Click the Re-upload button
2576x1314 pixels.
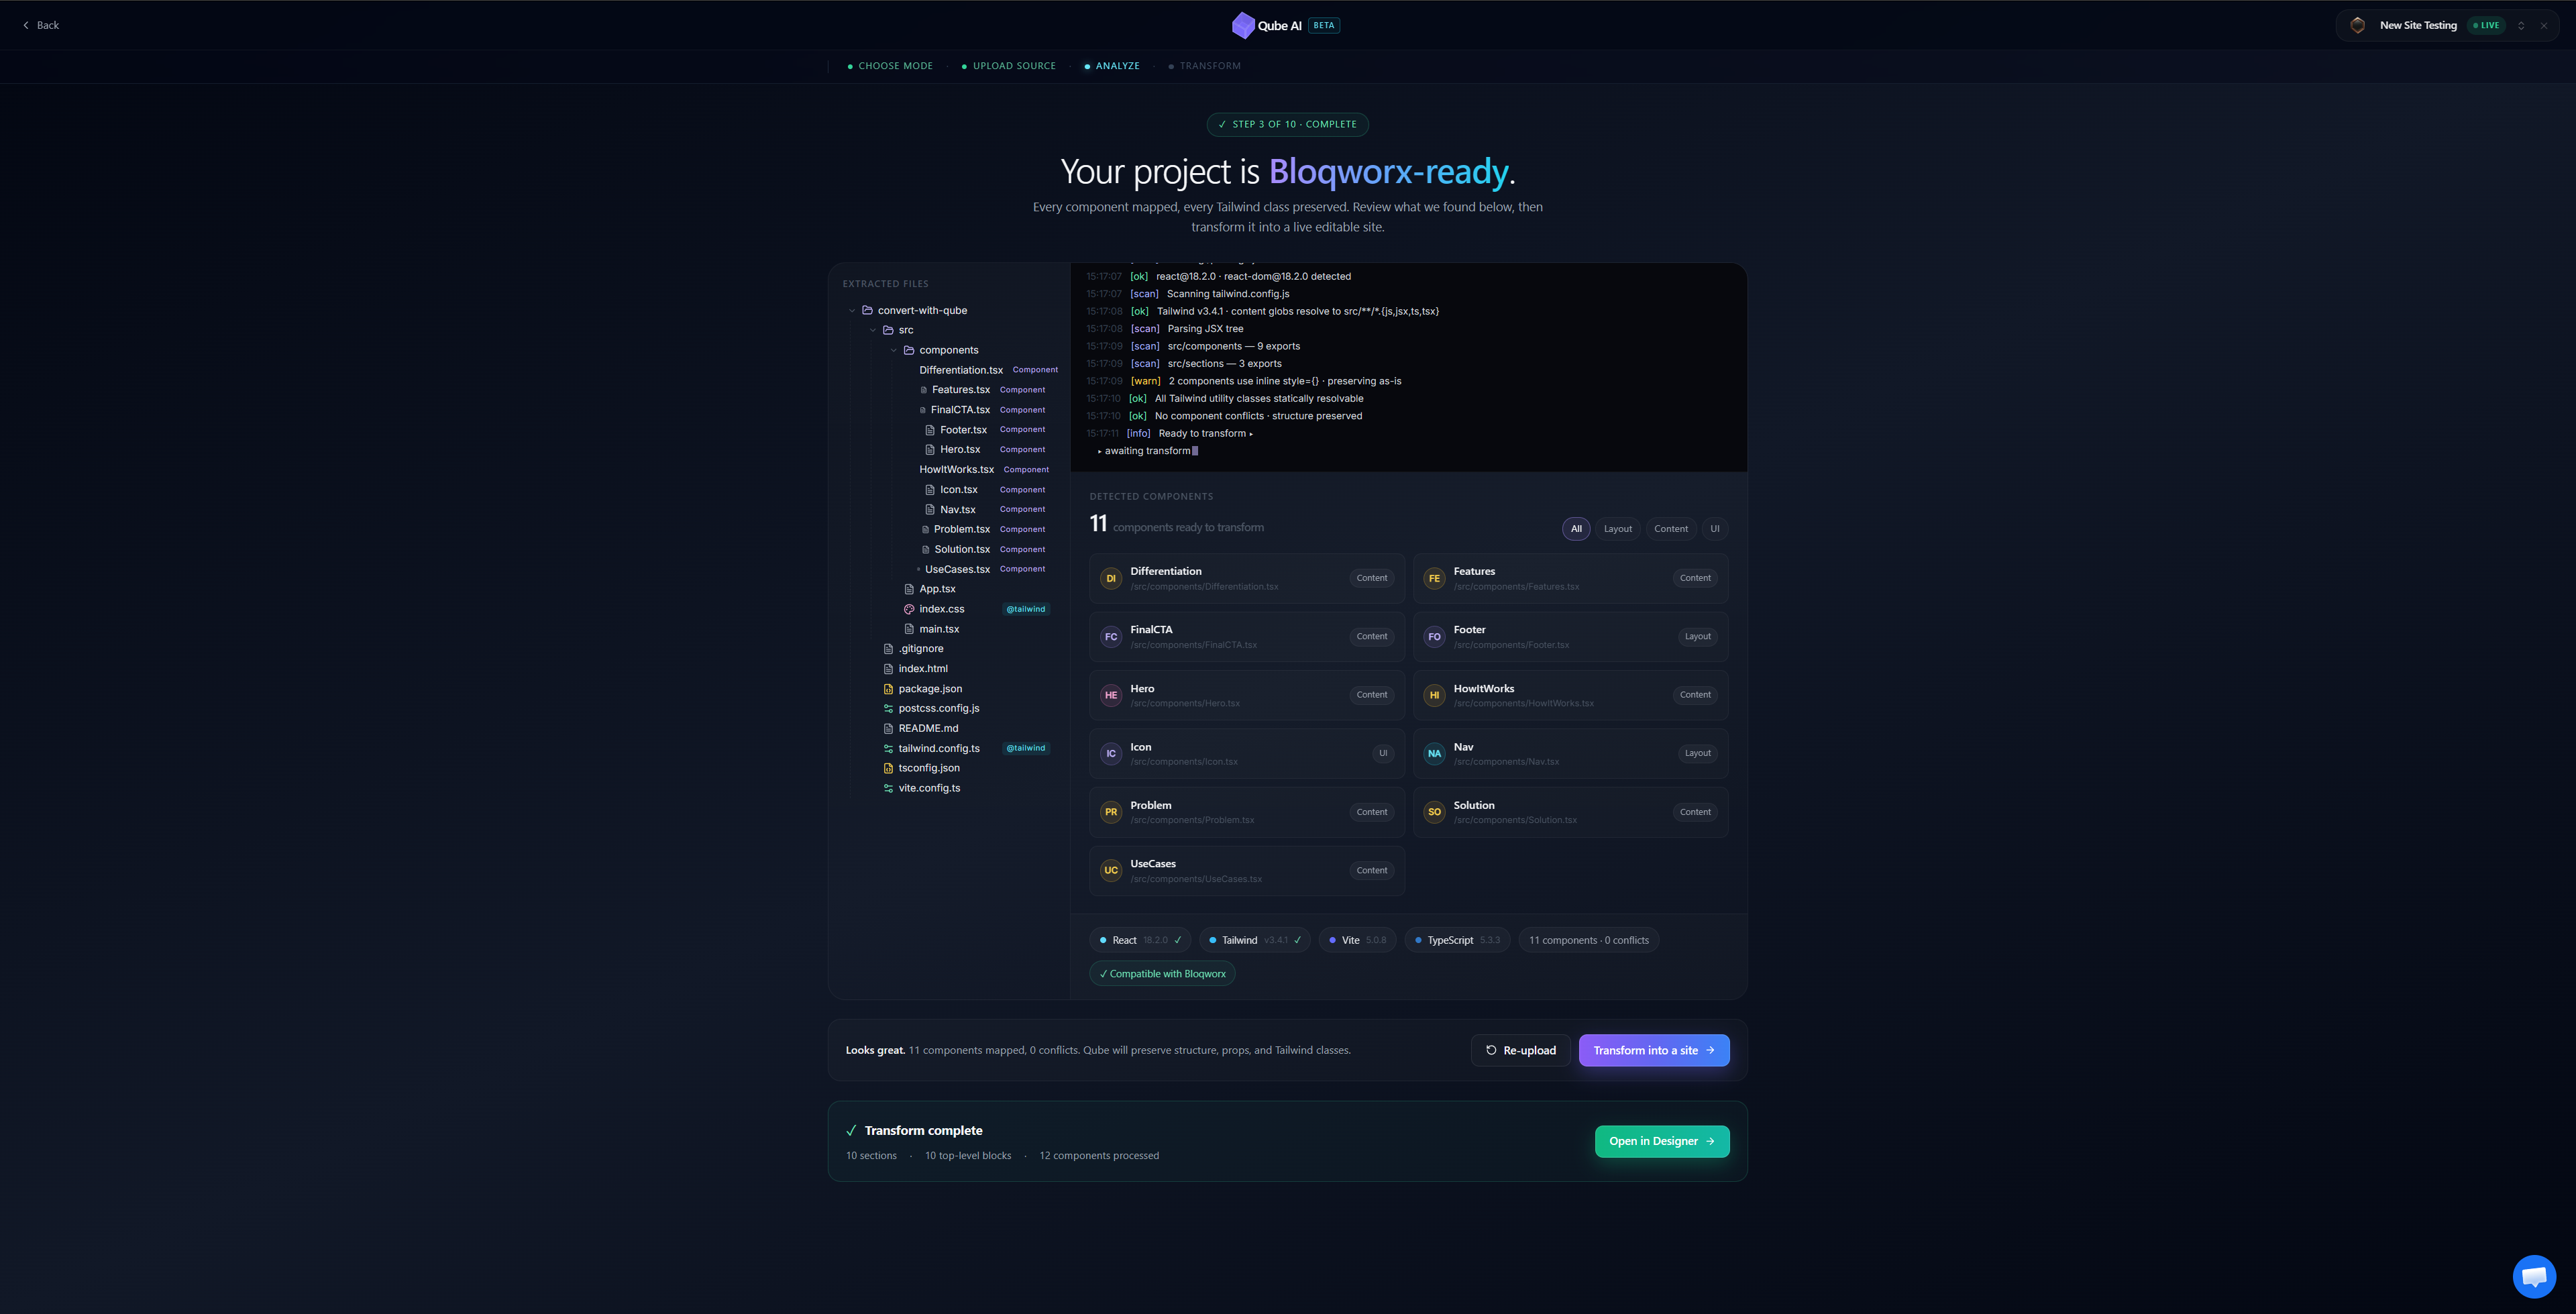point(1520,1050)
